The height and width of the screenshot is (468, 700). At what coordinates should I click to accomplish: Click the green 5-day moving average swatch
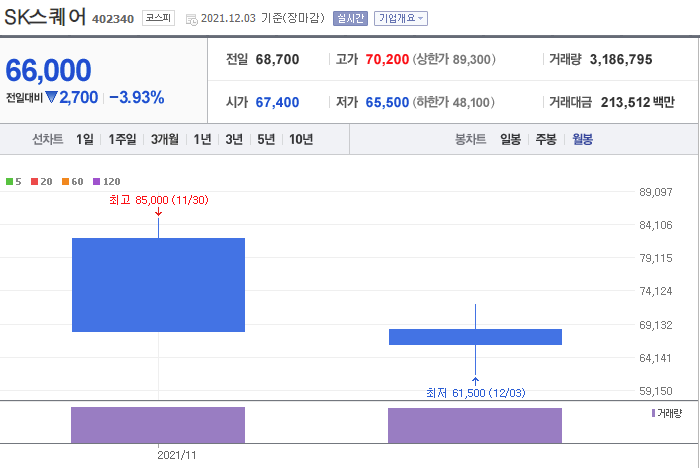point(9,181)
